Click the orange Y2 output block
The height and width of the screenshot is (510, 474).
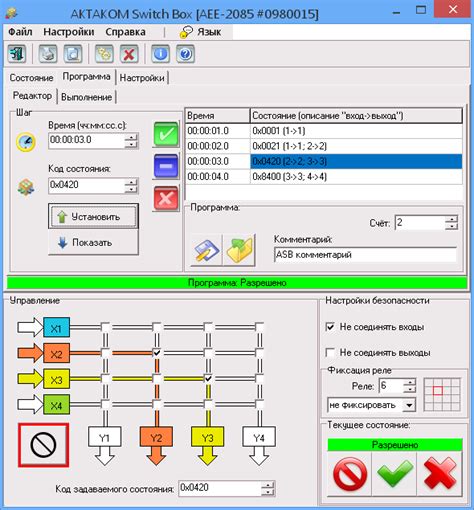[156, 437]
